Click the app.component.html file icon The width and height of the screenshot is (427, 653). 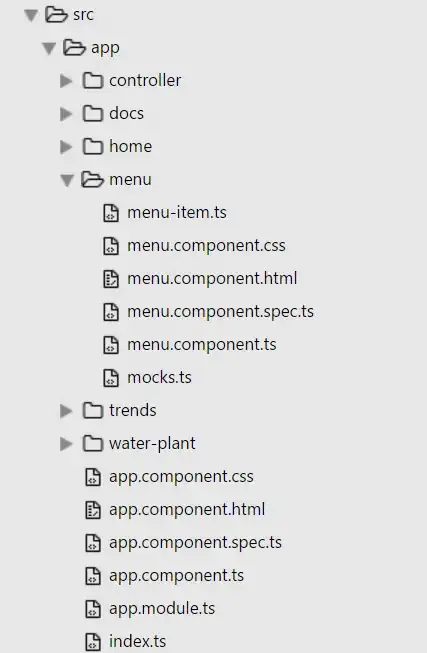click(93, 510)
